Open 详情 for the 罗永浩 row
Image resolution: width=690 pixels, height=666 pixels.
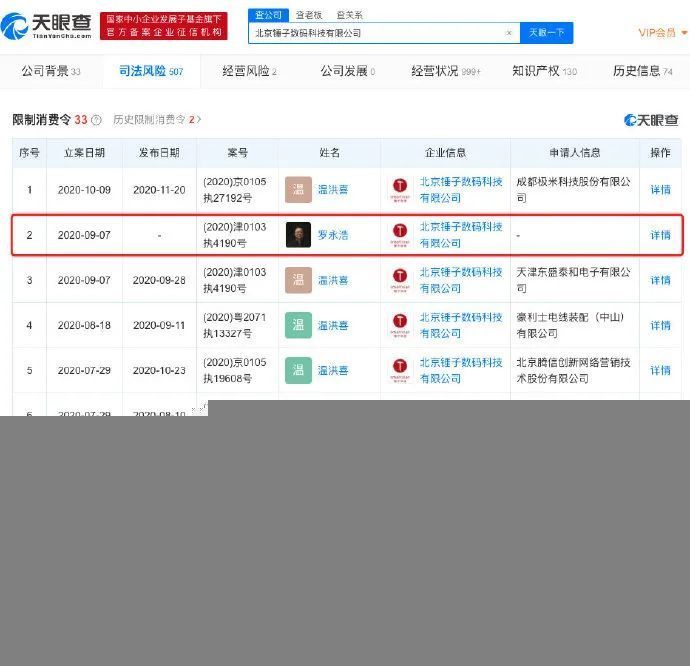660,235
